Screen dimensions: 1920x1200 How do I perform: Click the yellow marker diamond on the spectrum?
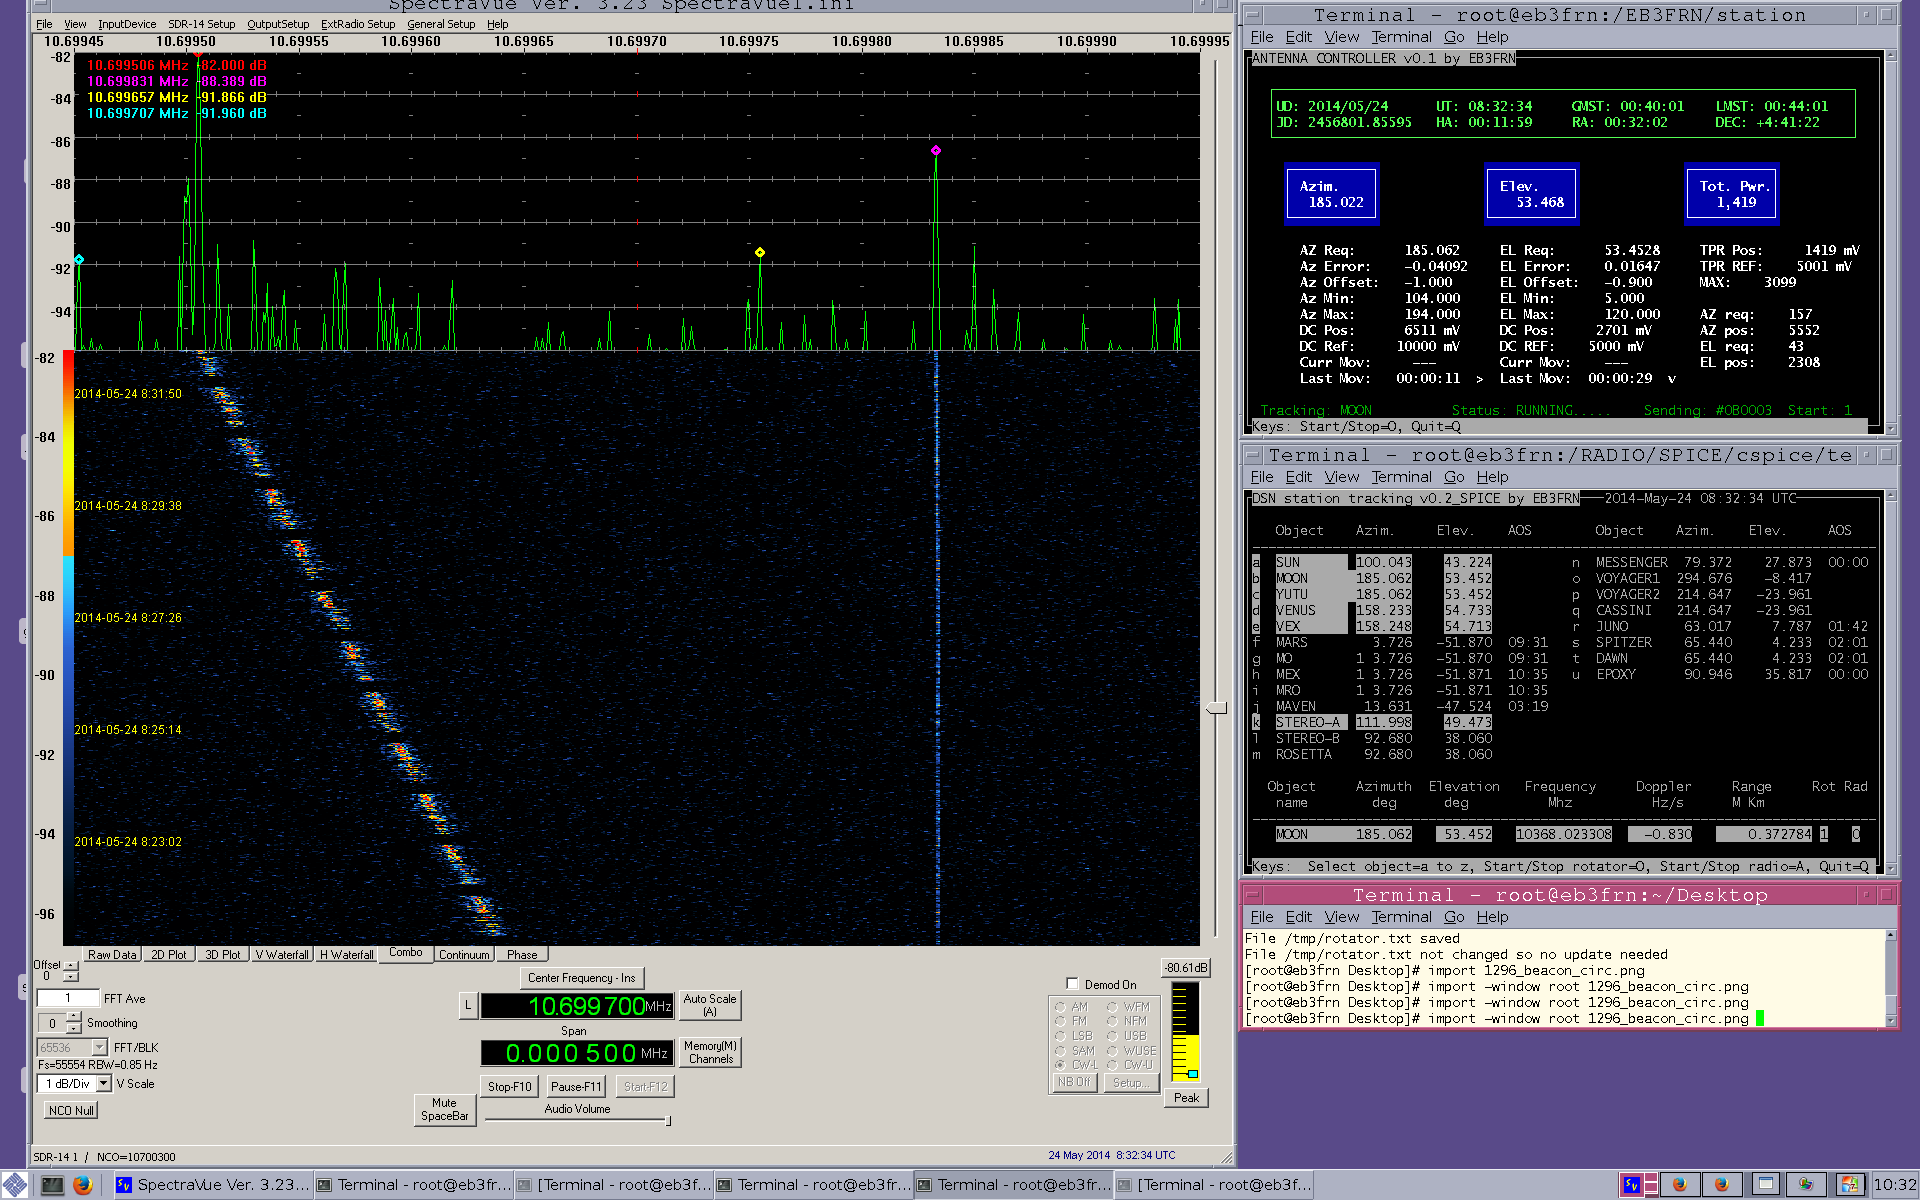click(x=760, y=252)
